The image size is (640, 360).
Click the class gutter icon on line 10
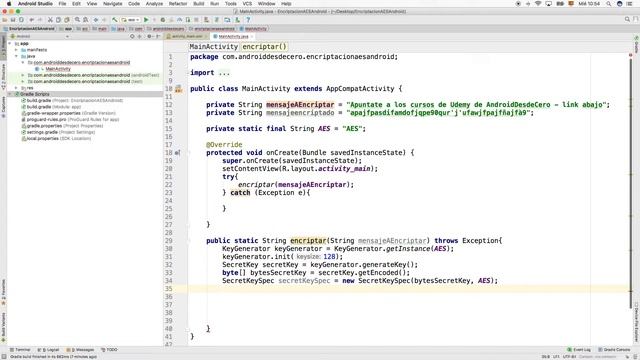178,89
